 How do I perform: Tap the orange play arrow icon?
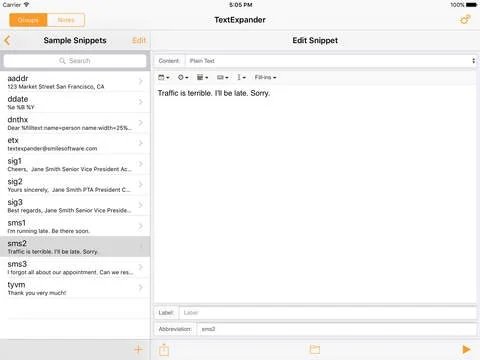click(466, 349)
